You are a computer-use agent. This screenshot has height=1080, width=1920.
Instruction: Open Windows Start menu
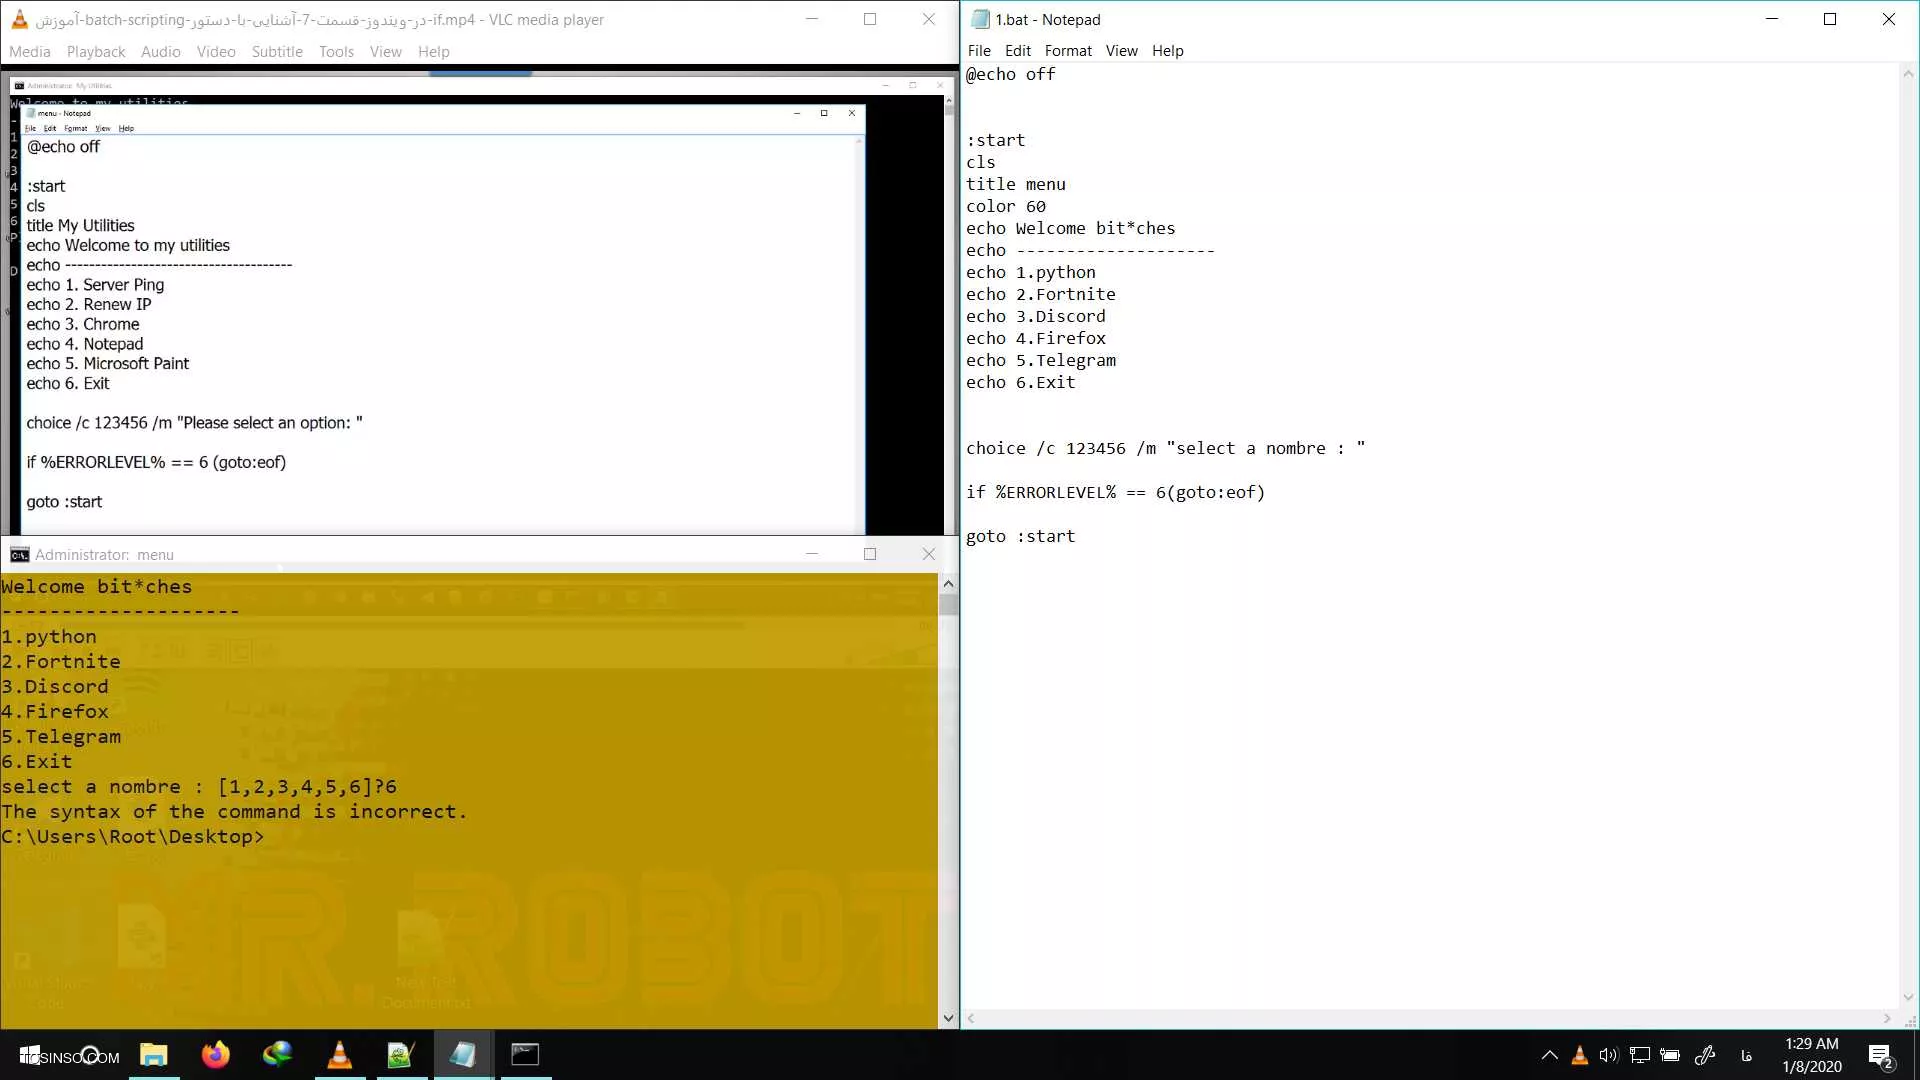(x=30, y=1055)
